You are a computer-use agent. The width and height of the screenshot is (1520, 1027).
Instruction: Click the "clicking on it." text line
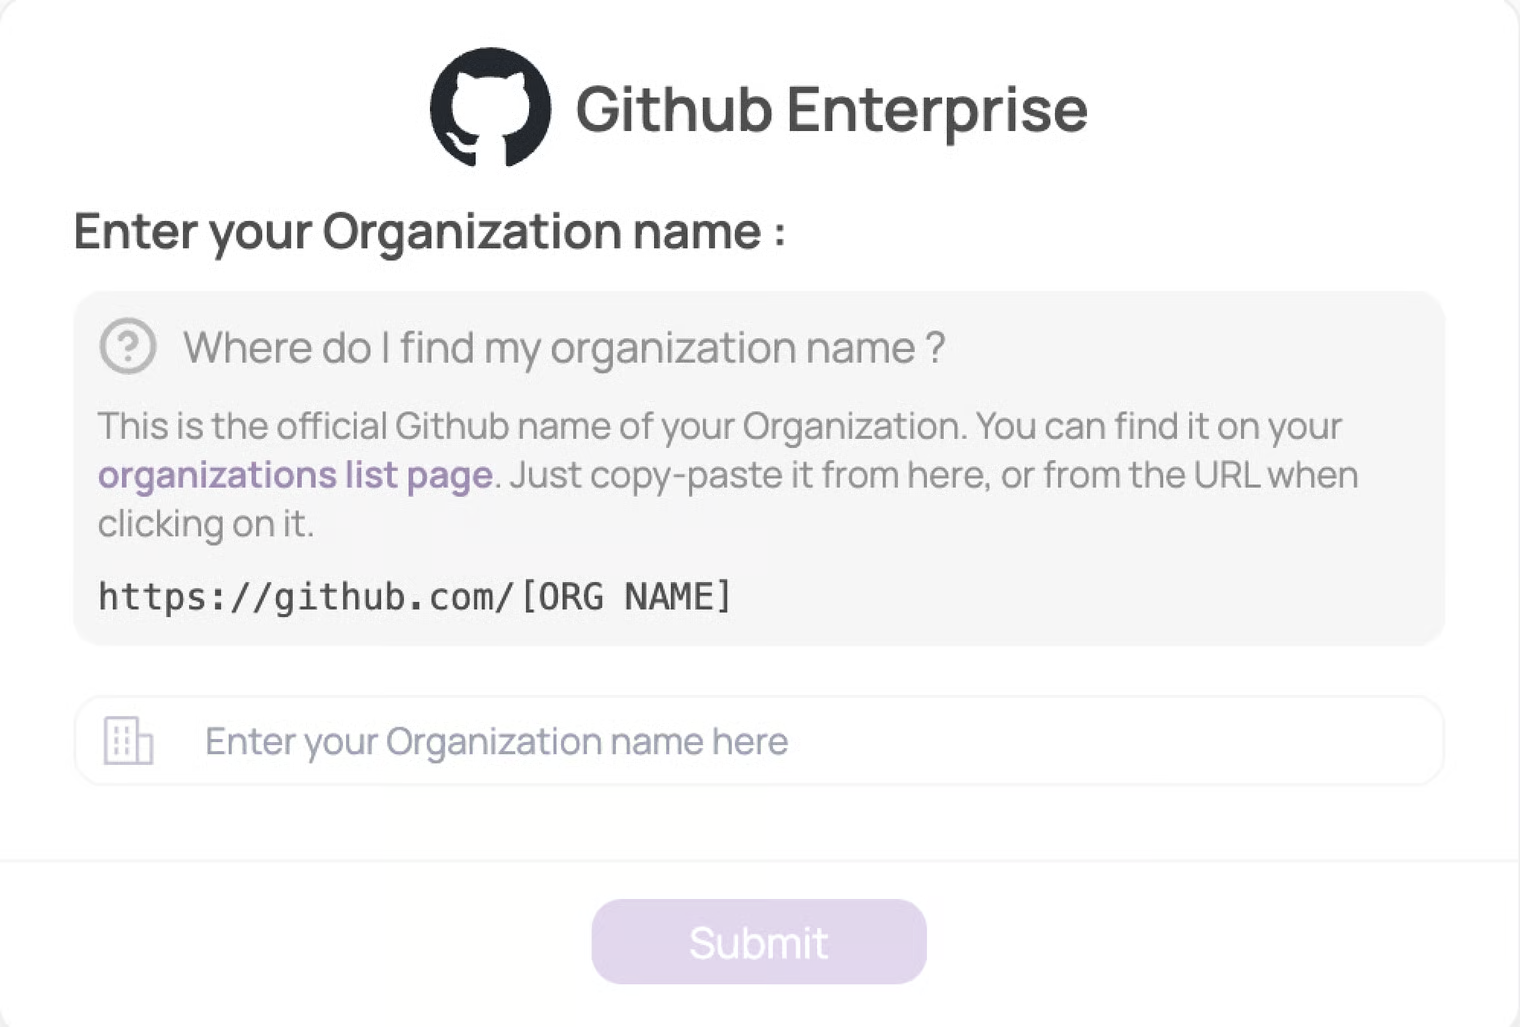(206, 523)
